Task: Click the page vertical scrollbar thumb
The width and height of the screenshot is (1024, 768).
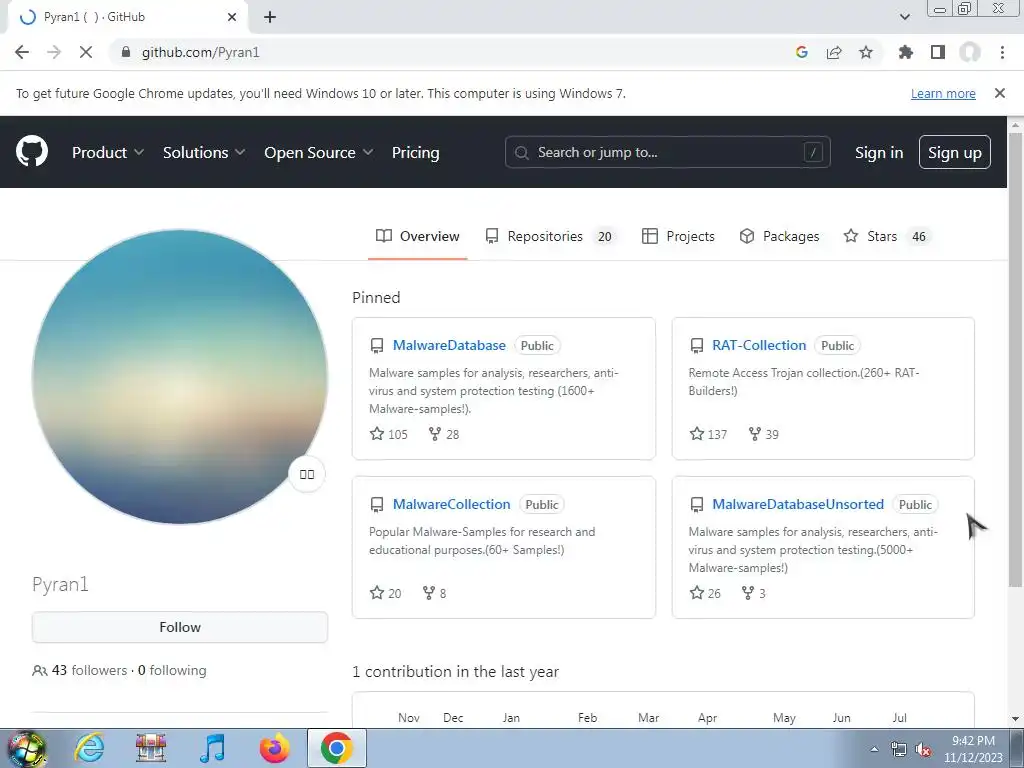Action: pyautogui.click(x=1015, y=359)
